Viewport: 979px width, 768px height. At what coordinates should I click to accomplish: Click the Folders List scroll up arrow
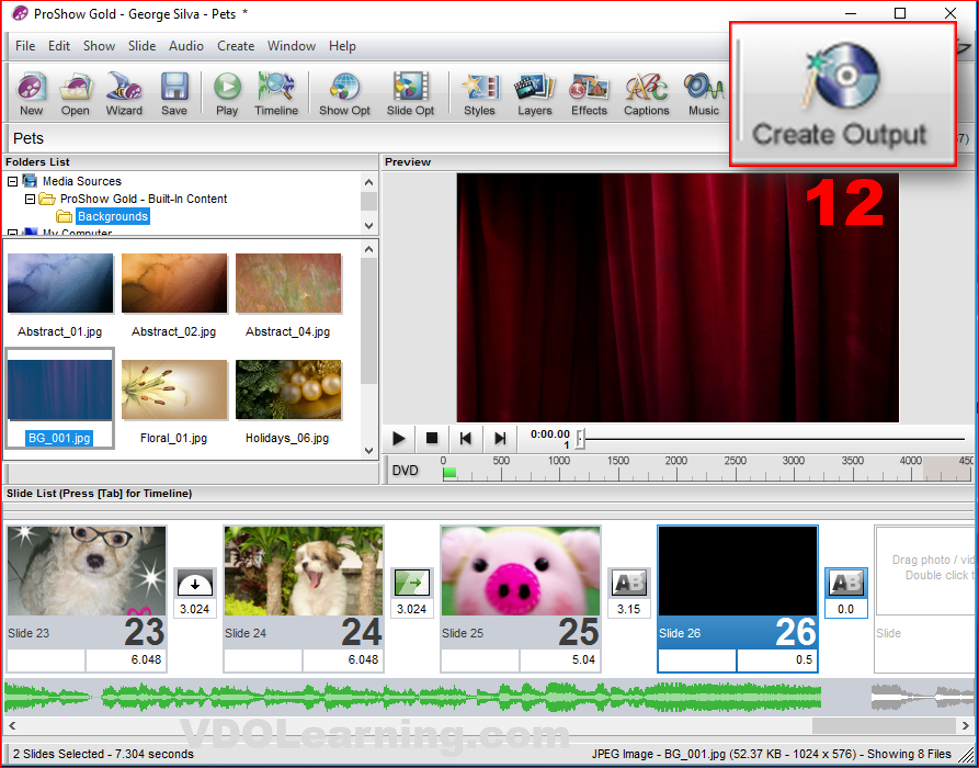(369, 182)
